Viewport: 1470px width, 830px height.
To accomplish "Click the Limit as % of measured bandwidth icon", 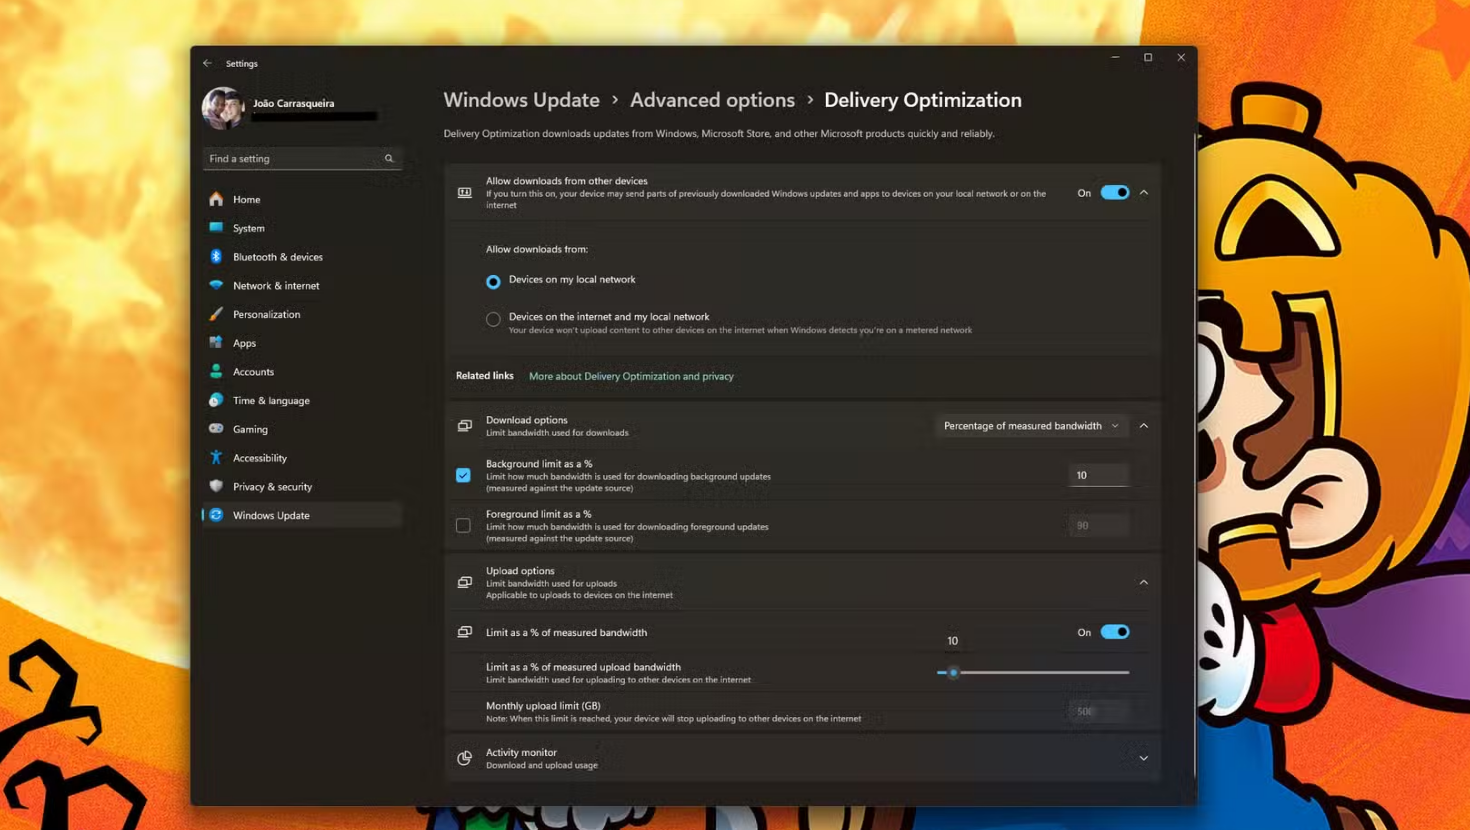I will click(x=465, y=632).
